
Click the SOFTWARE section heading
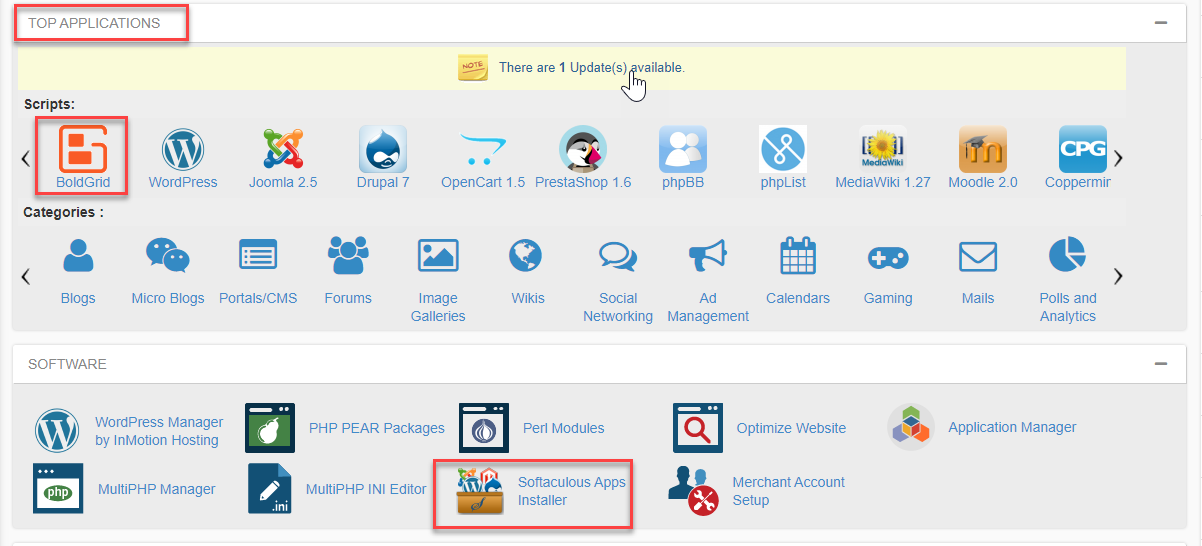pyautogui.click(x=67, y=364)
